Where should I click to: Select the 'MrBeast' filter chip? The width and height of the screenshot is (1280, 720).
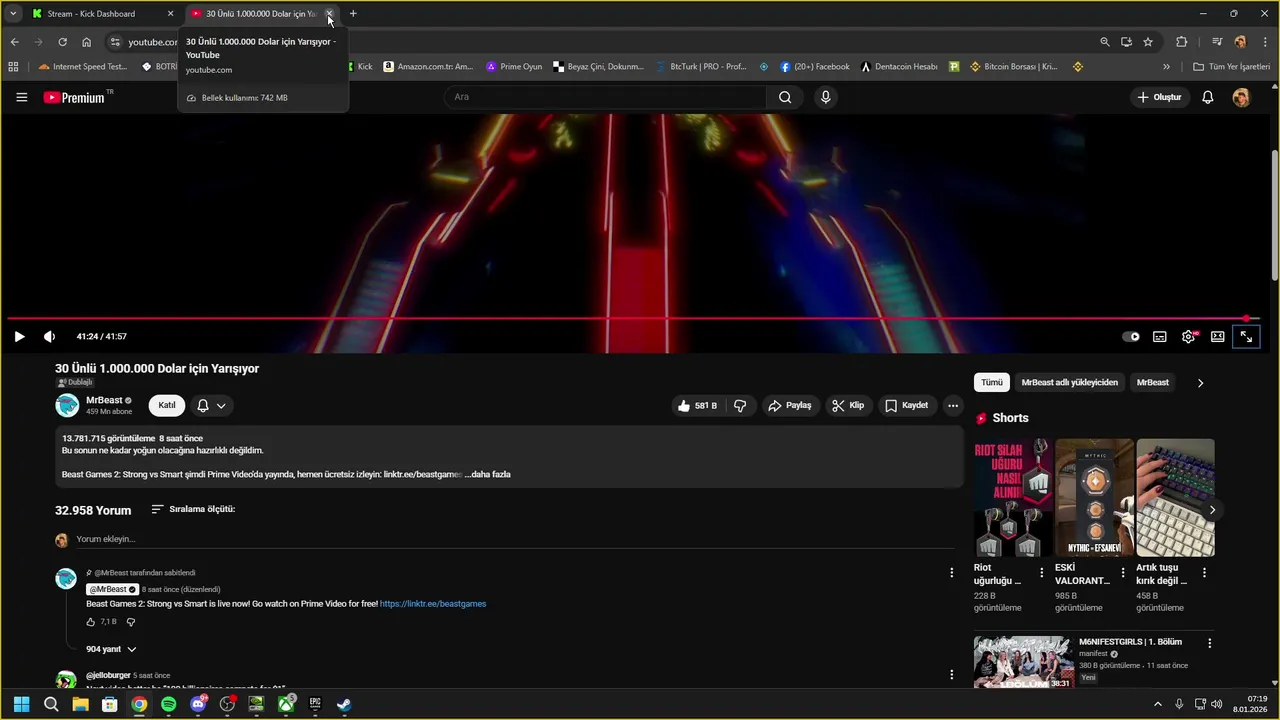[1152, 382]
